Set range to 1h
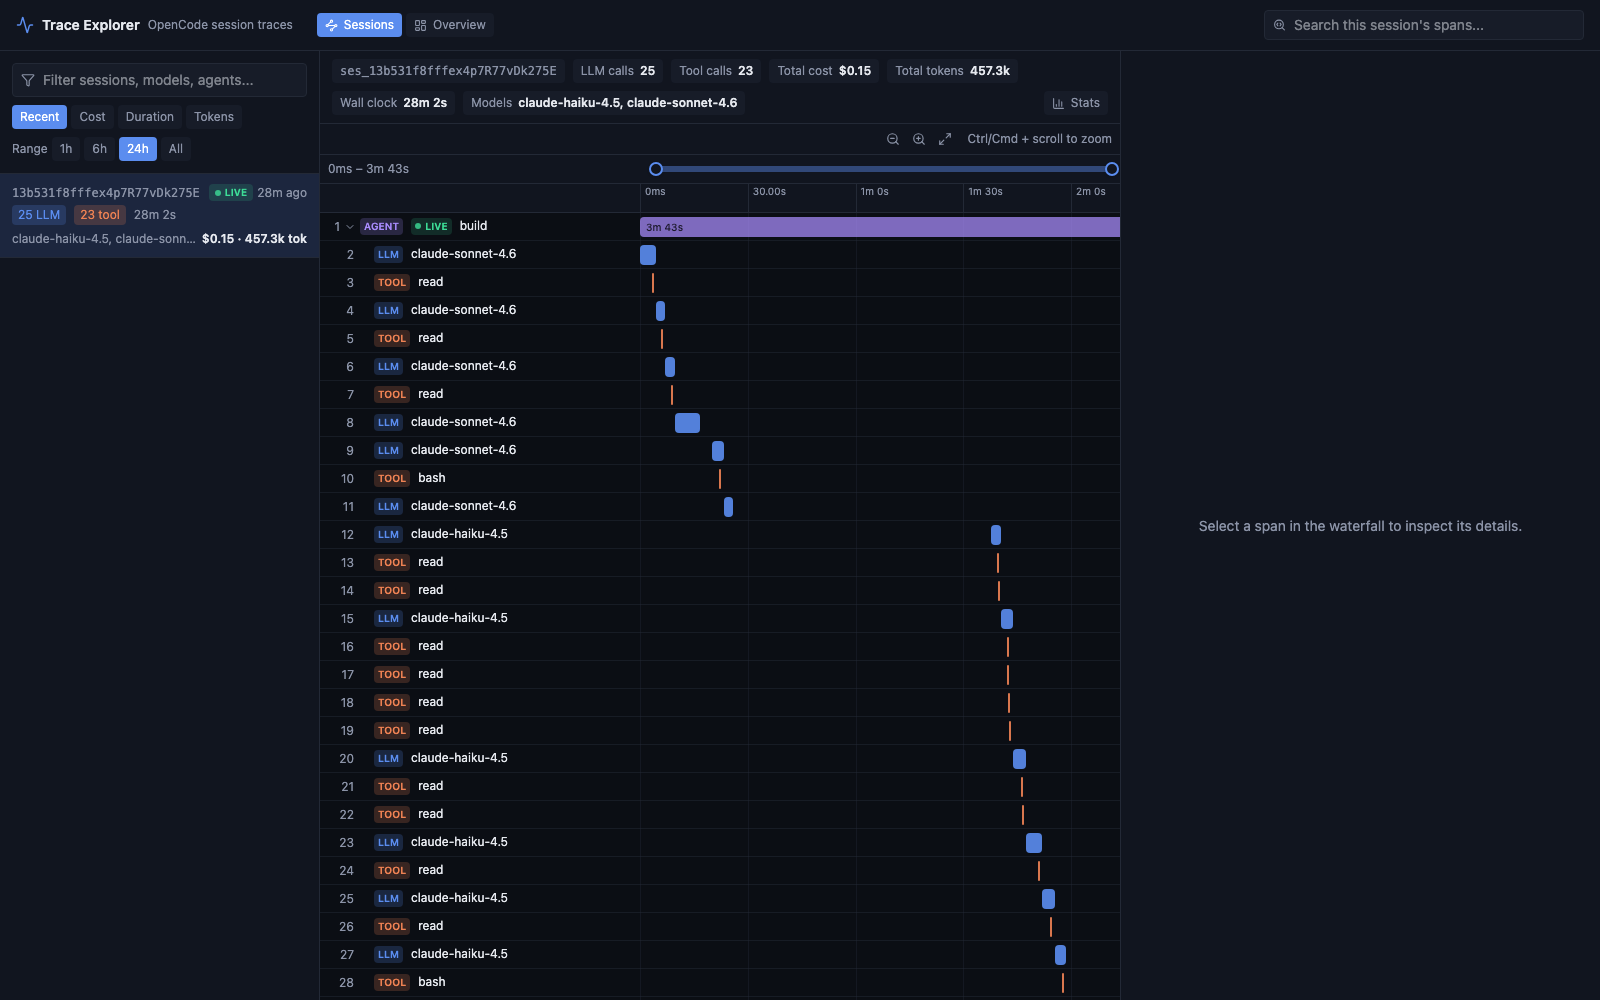 66,149
